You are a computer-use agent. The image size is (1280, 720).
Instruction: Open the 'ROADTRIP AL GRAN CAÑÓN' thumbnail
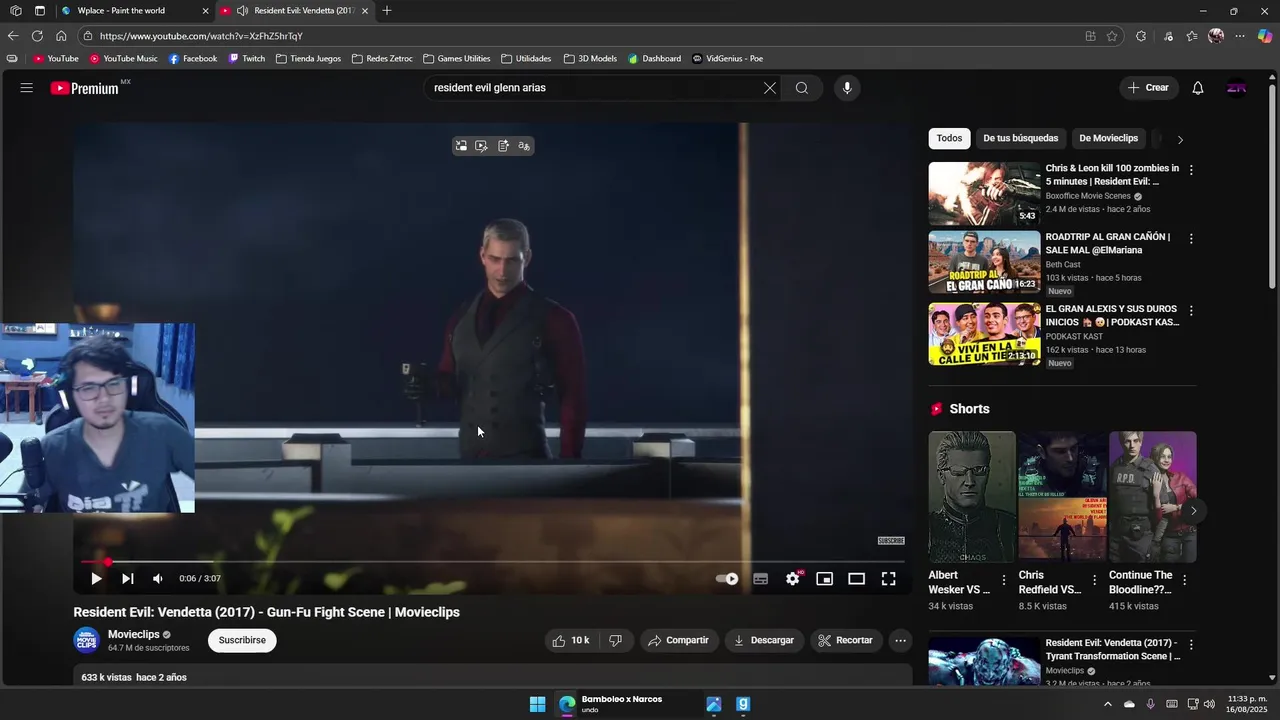click(985, 263)
